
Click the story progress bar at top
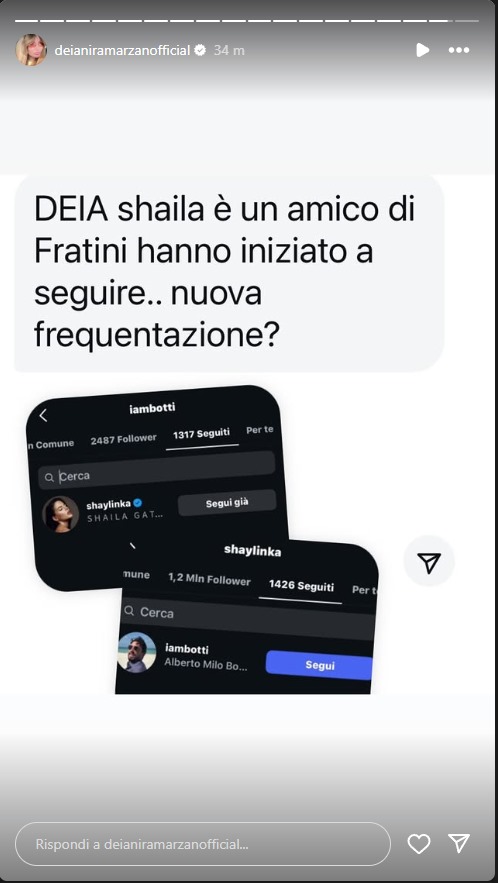click(247, 21)
